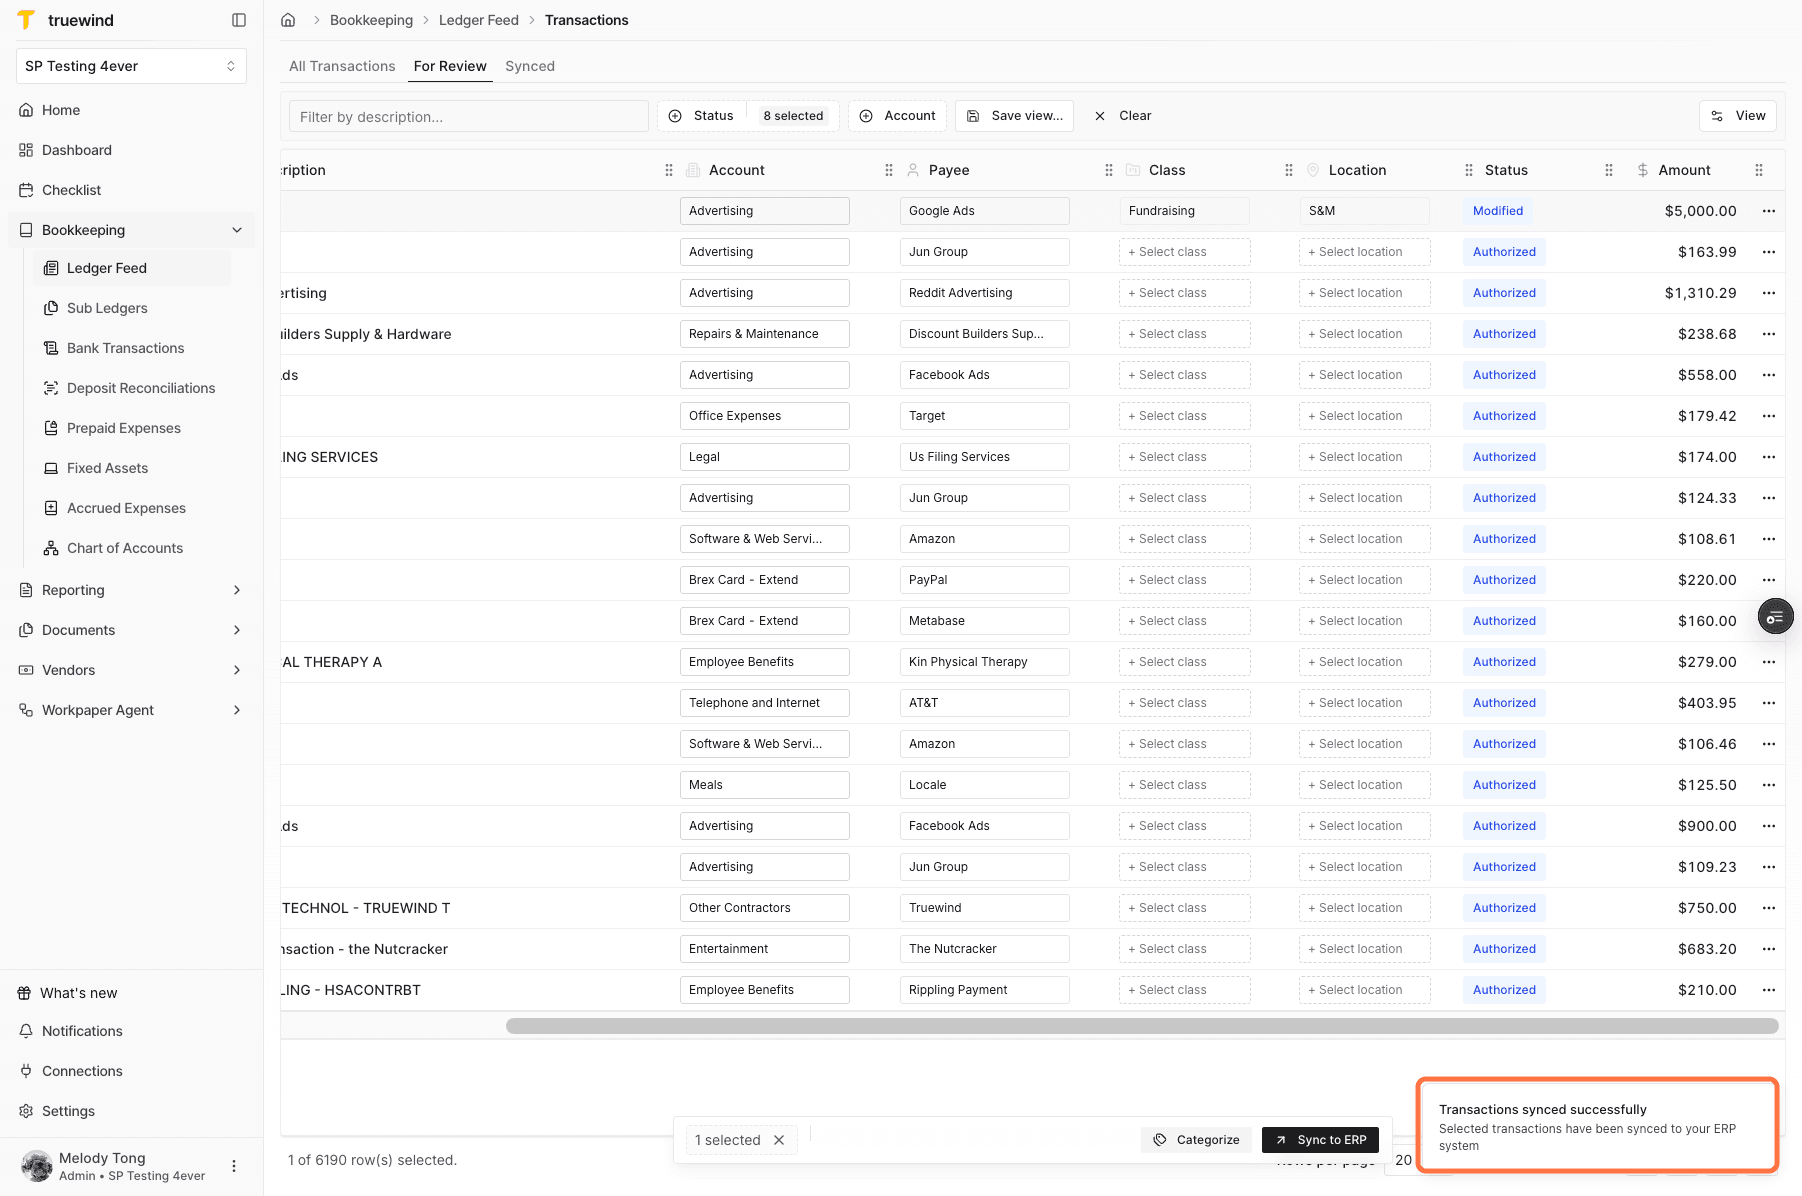Collapse the Bookkeeping section
1802x1196 pixels.
tap(237, 230)
